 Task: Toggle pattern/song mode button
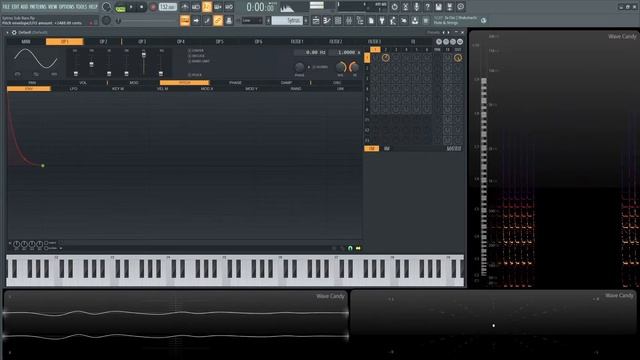pos(120,7)
